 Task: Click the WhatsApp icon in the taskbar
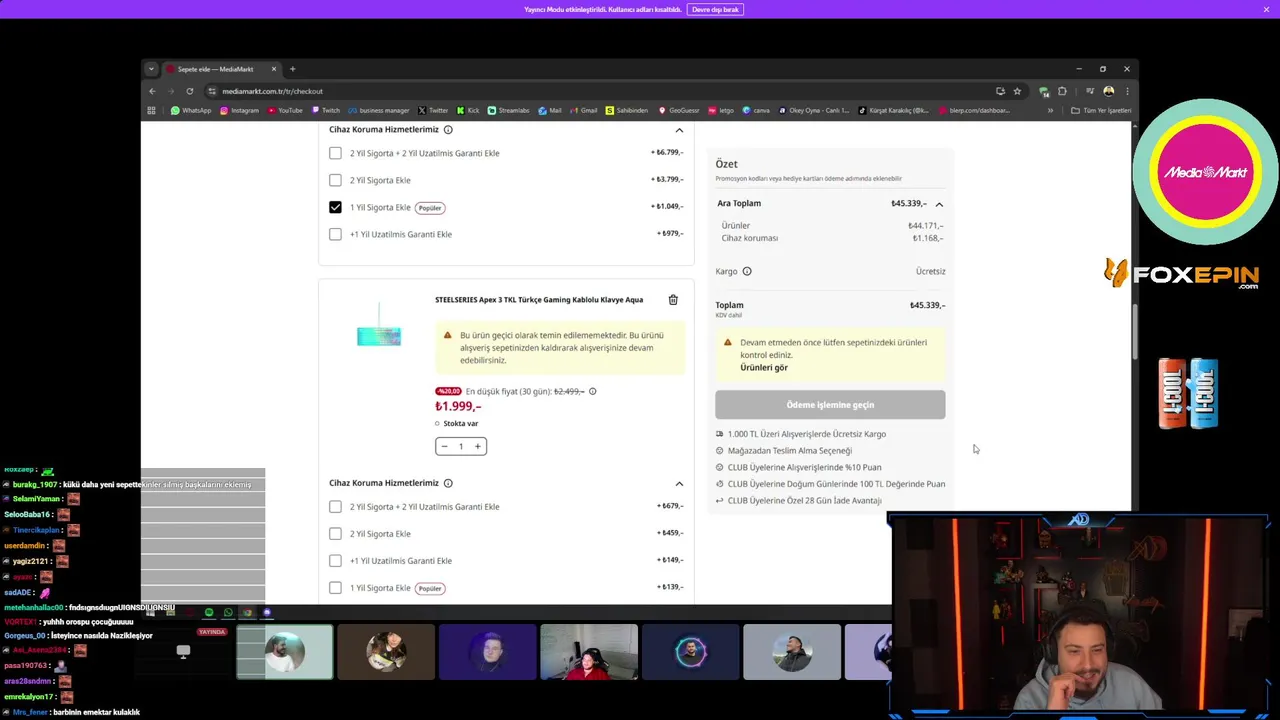point(228,612)
